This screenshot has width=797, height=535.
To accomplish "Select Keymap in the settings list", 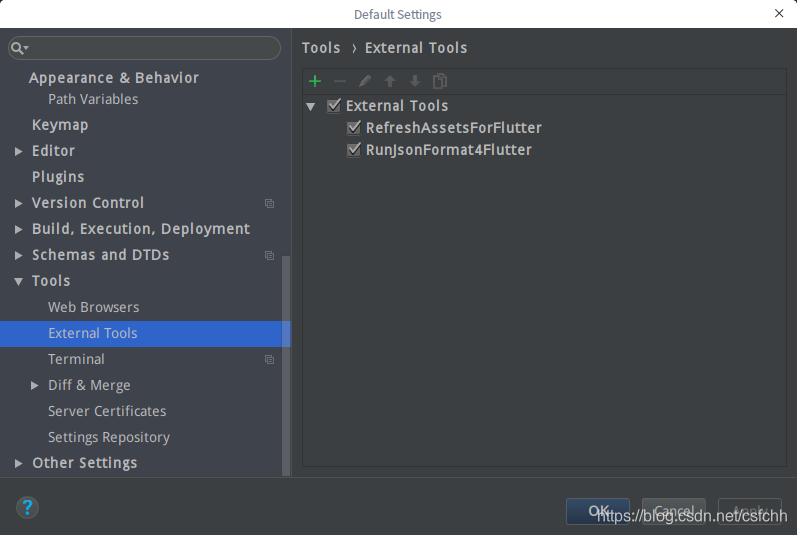I will pyautogui.click(x=60, y=125).
